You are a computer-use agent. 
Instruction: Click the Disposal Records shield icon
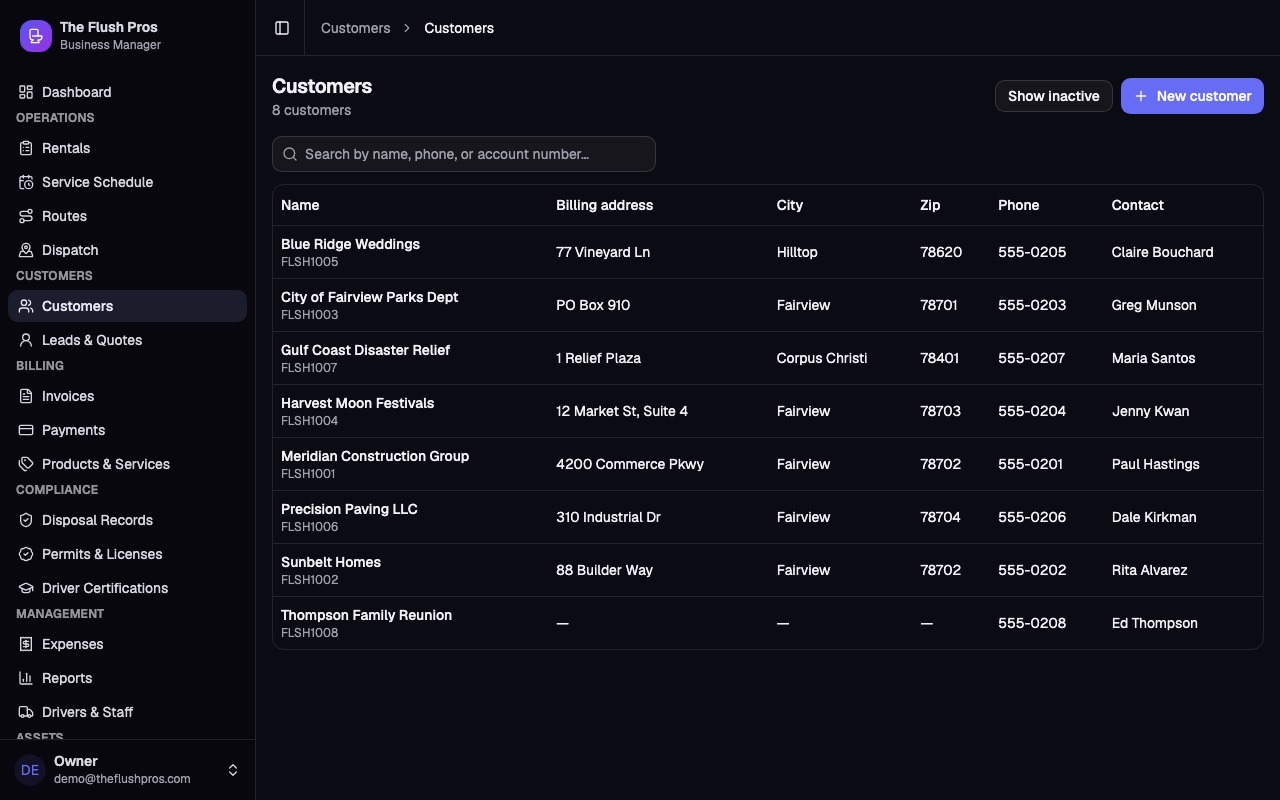pyautogui.click(x=26, y=520)
